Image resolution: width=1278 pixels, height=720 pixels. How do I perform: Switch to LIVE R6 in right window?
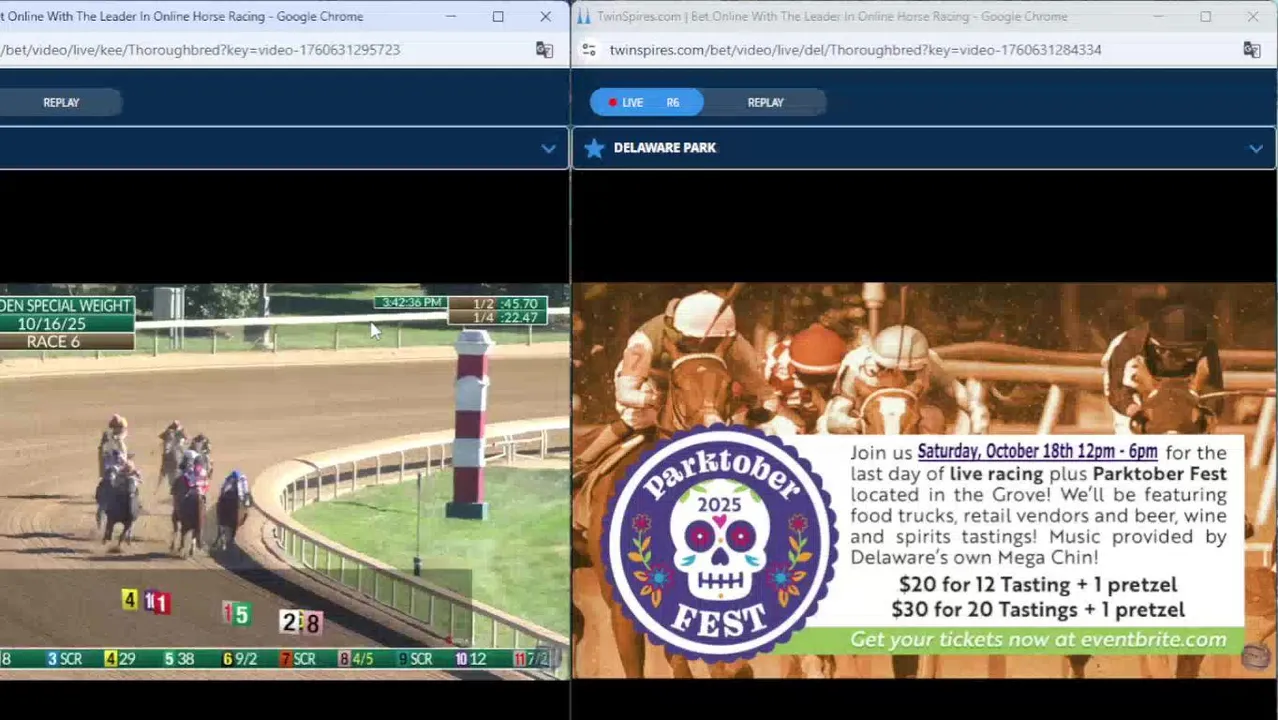pos(646,102)
